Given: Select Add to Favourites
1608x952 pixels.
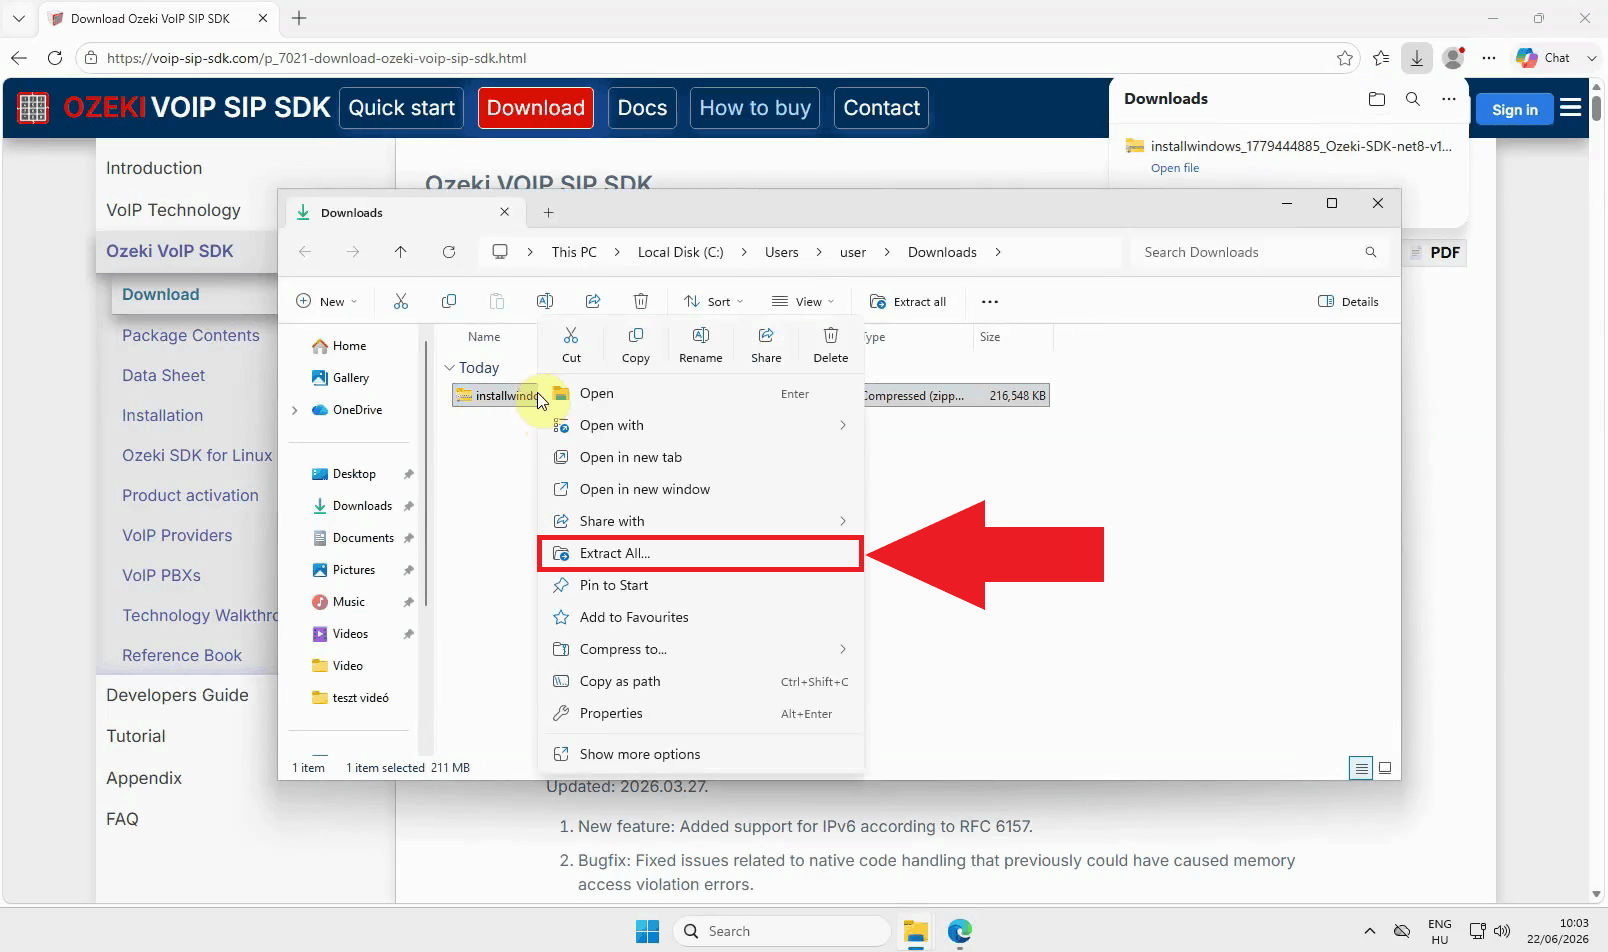Looking at the screenshot, I should pos(700,617).
